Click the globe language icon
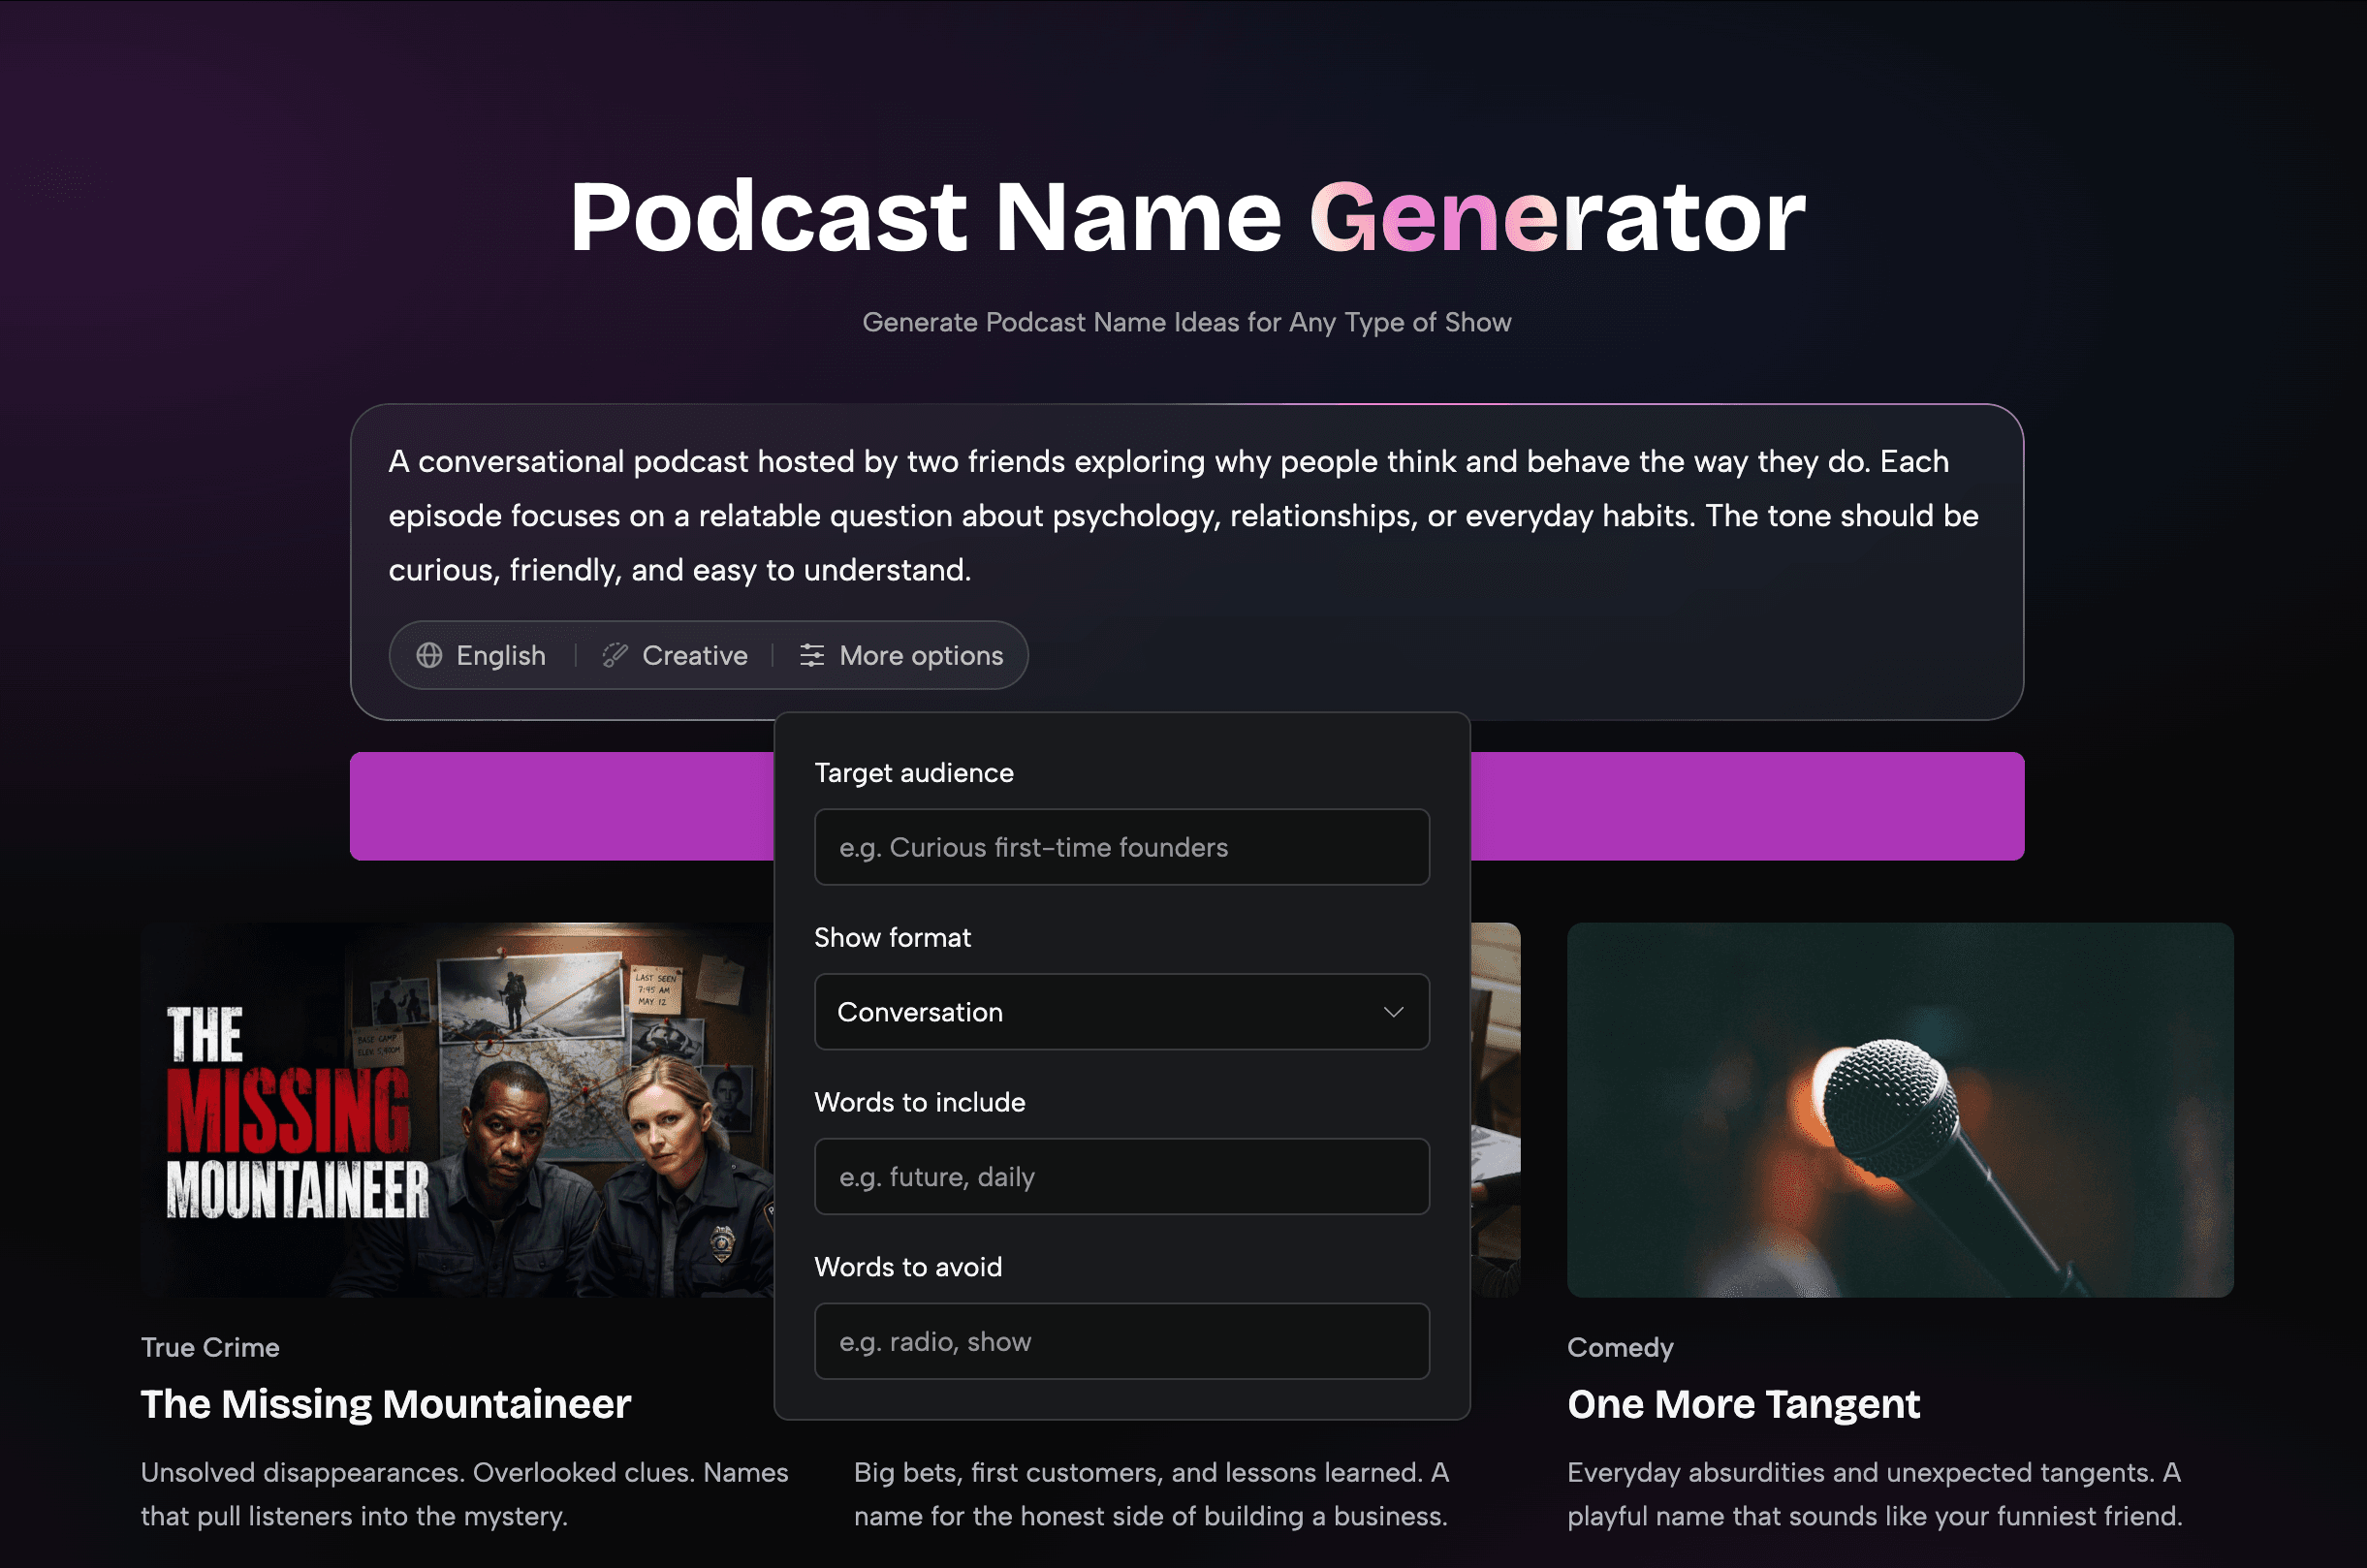This screenshot has height=1568, width=2367. point(429,655)
